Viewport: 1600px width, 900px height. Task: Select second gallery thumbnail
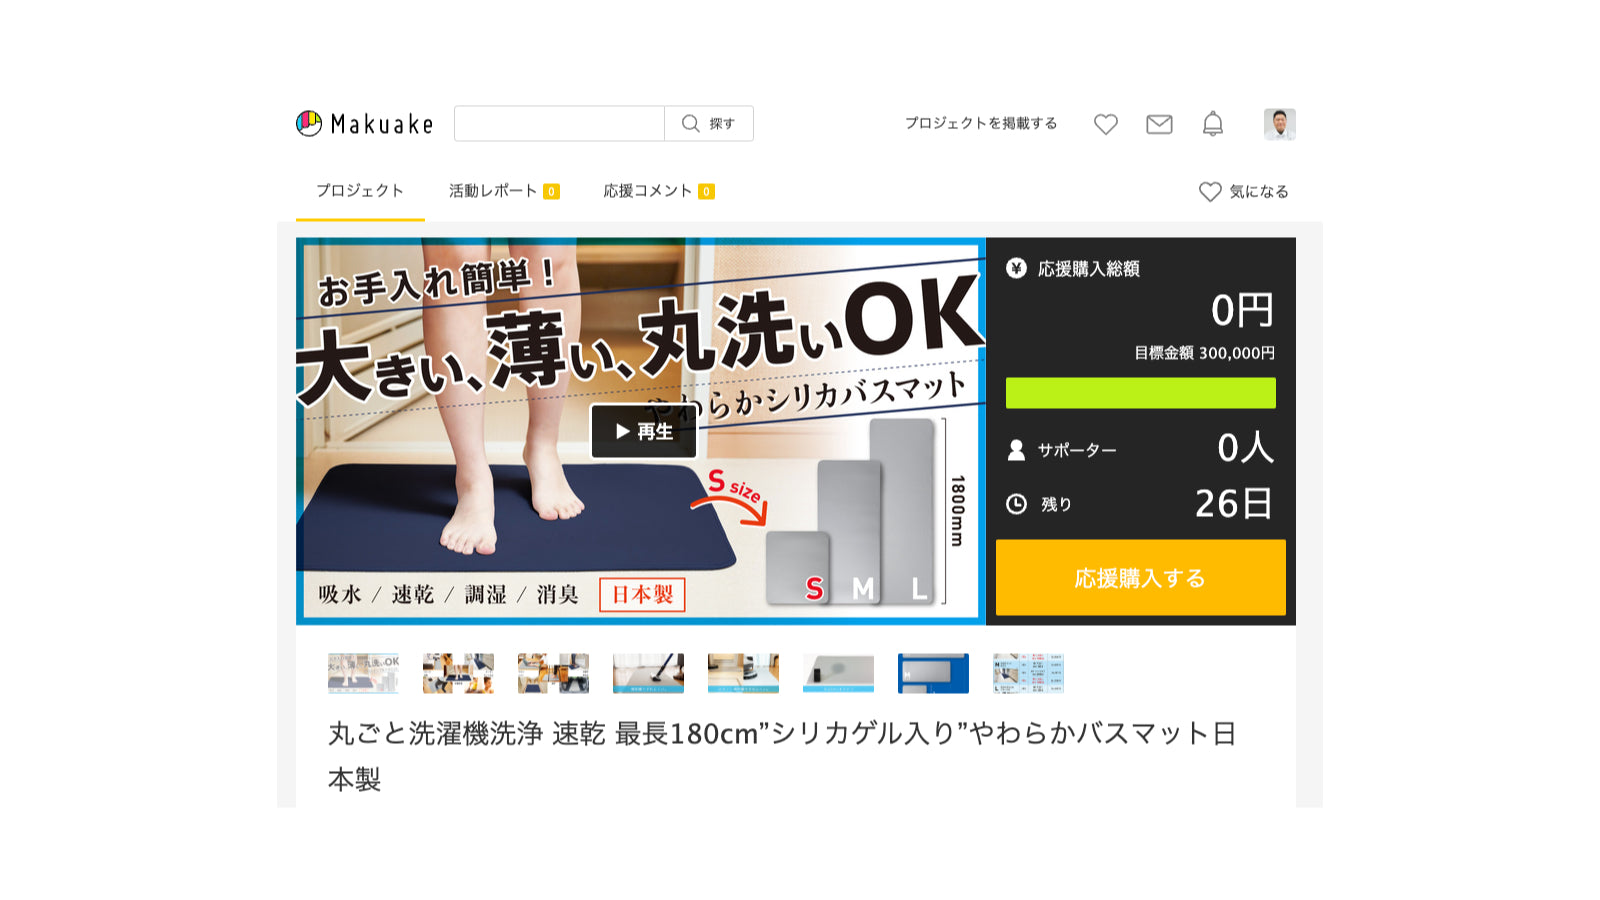coord(458,673)
